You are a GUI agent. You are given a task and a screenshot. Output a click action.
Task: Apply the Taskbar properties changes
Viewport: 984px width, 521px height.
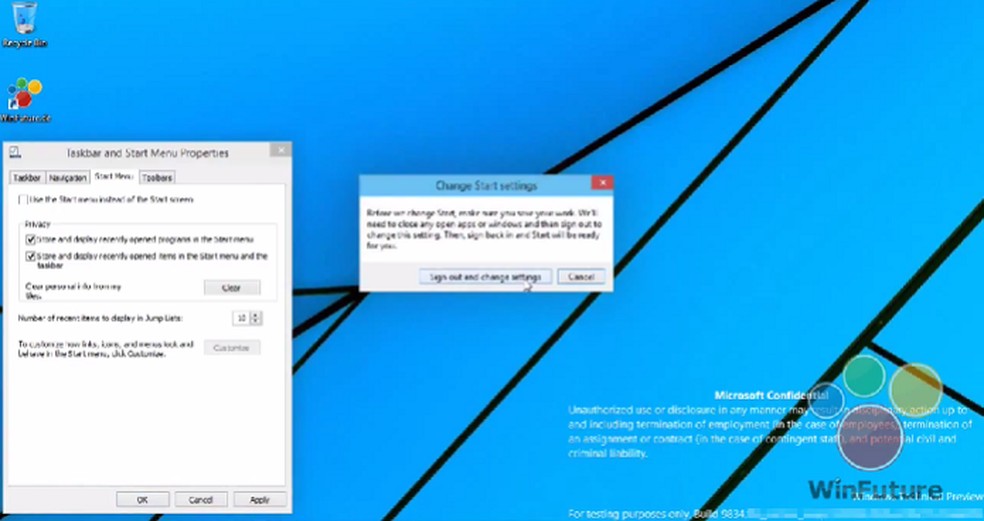click(x=260, y=500)
